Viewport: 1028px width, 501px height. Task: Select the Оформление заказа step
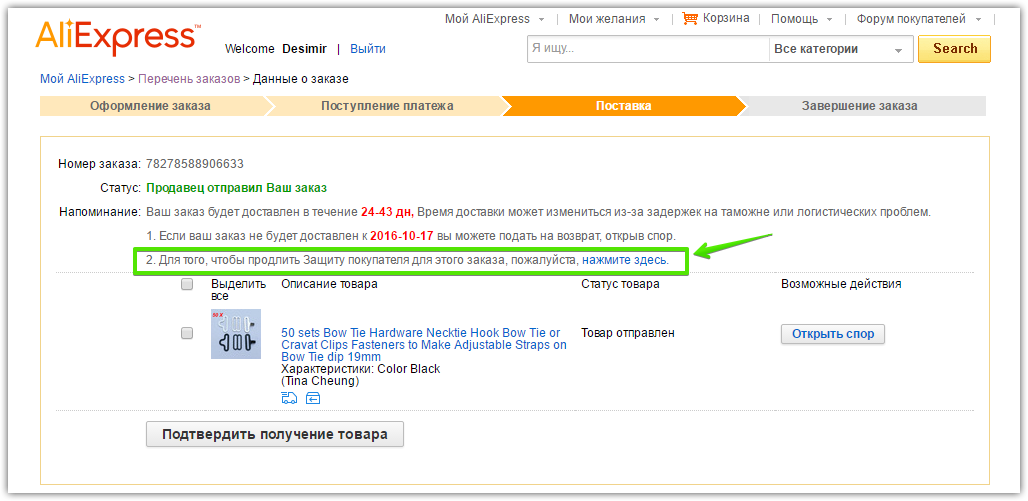[151, 106]
